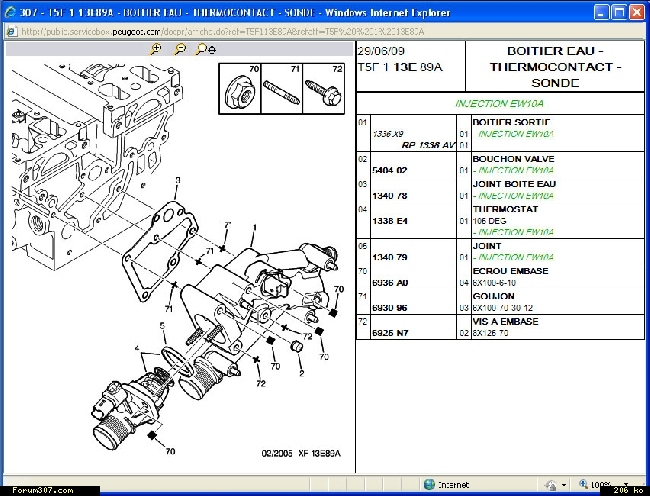Image resolution: width=650 pixels, height=496 pixels.
Task: Open thumbnail 72 flange screw picture
Action: click(324, 88)
